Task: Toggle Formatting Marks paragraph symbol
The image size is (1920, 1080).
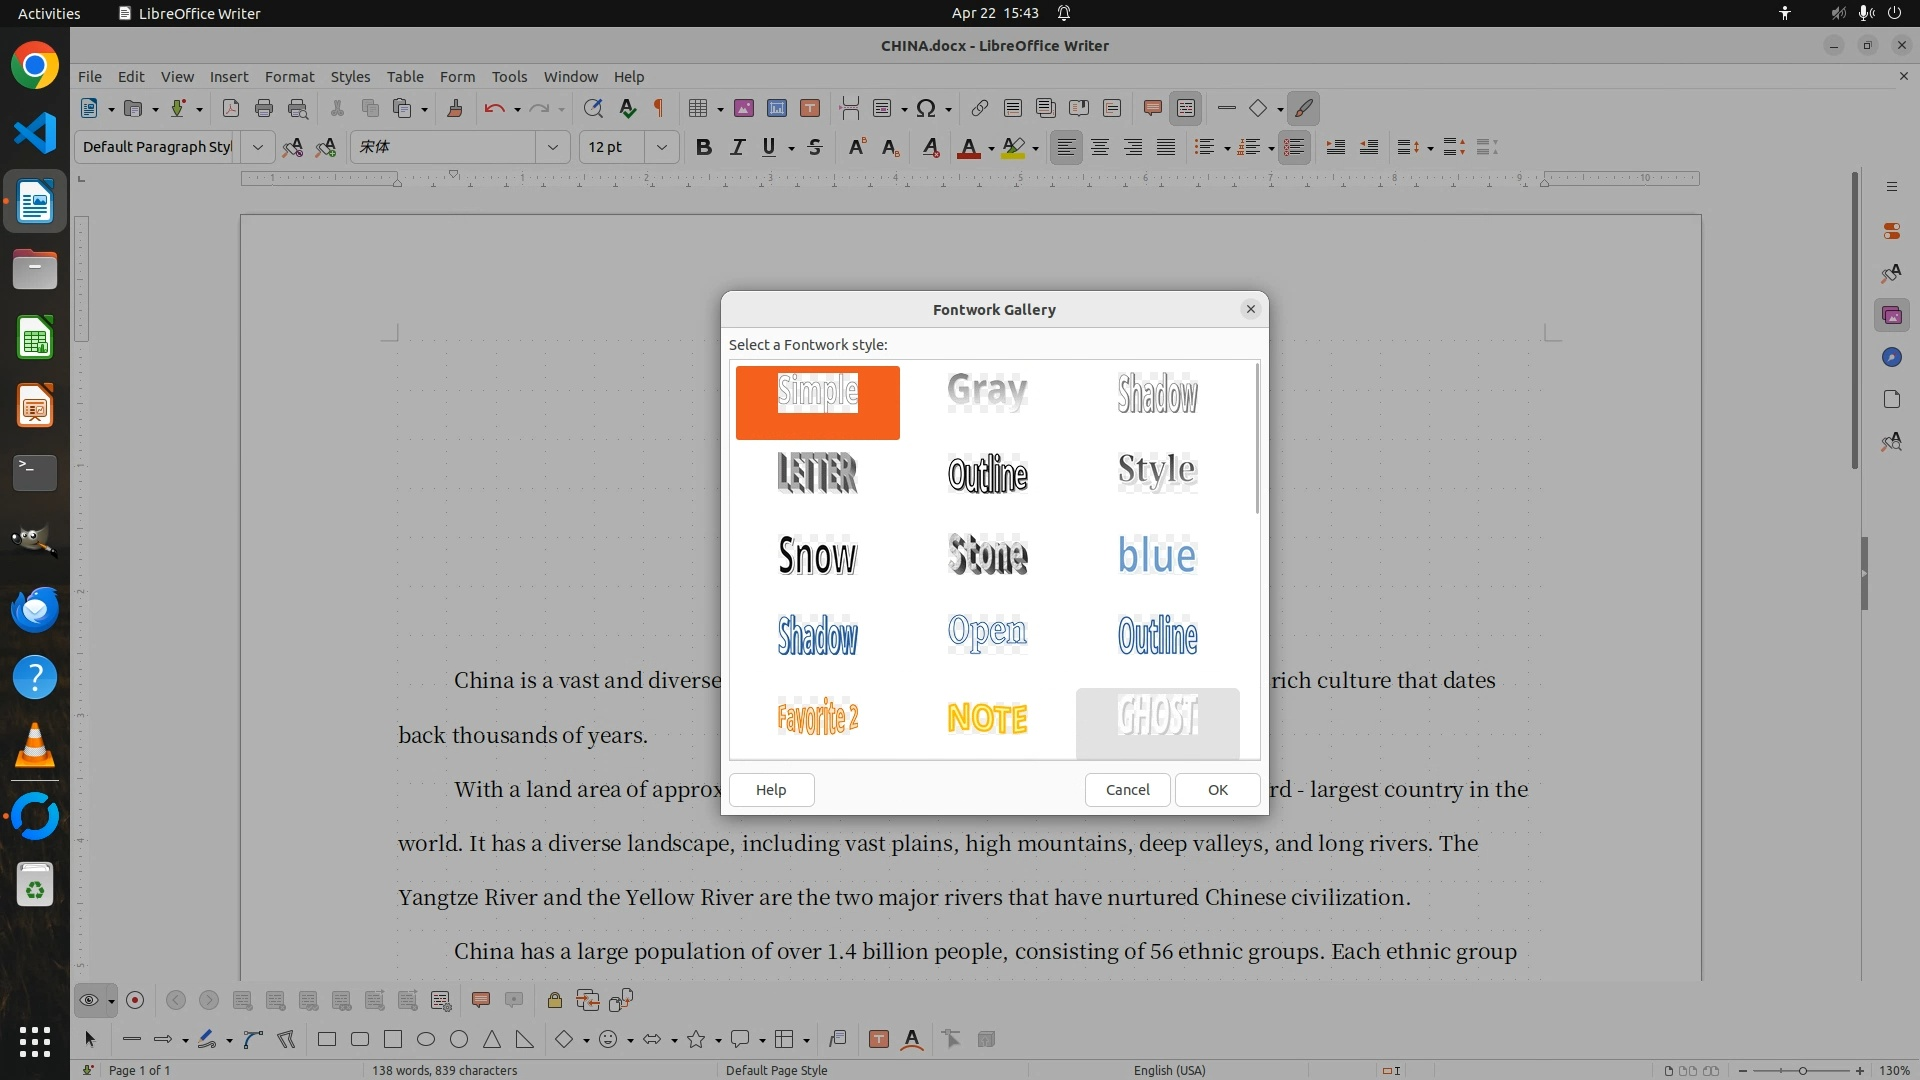Action: coord(659,108)
